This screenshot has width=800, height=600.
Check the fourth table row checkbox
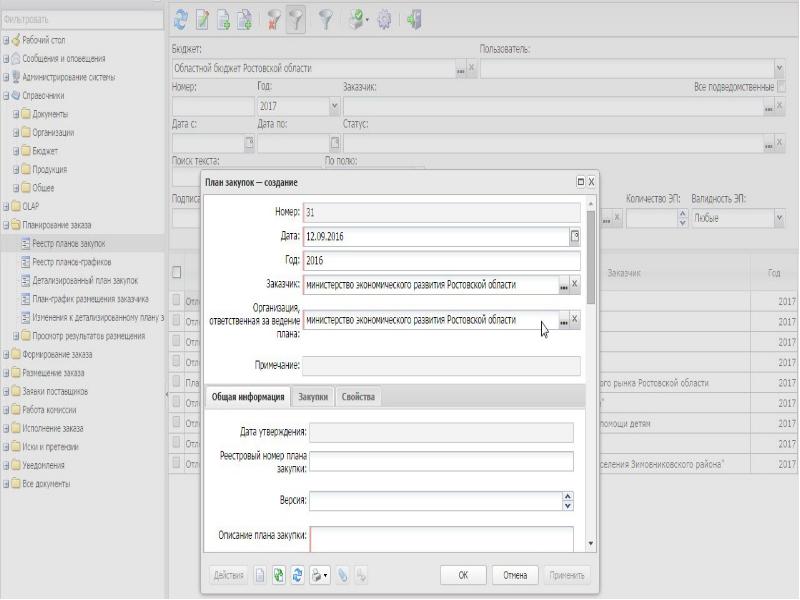pos(177,361)
